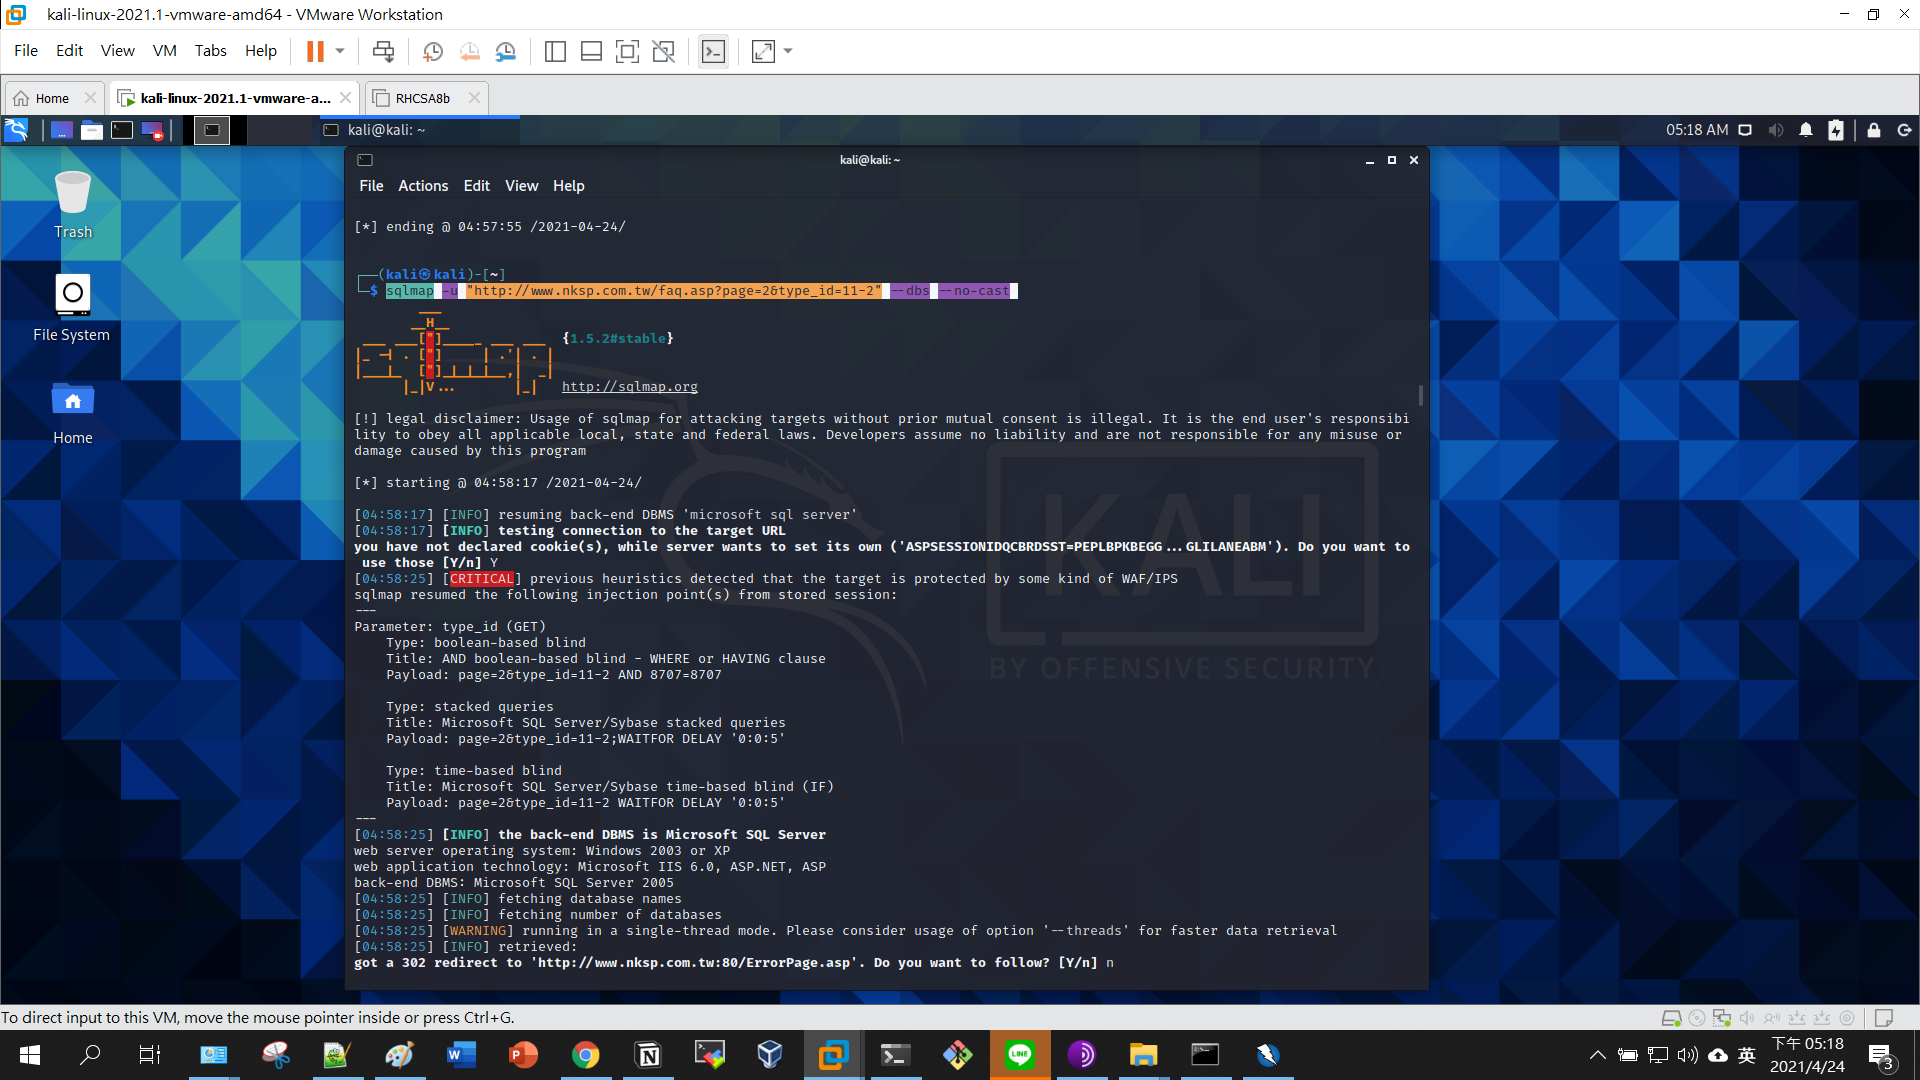Open Windows Start menu
The height and width of the screenshot is (1080, 1920).
tap(30, 1055)
